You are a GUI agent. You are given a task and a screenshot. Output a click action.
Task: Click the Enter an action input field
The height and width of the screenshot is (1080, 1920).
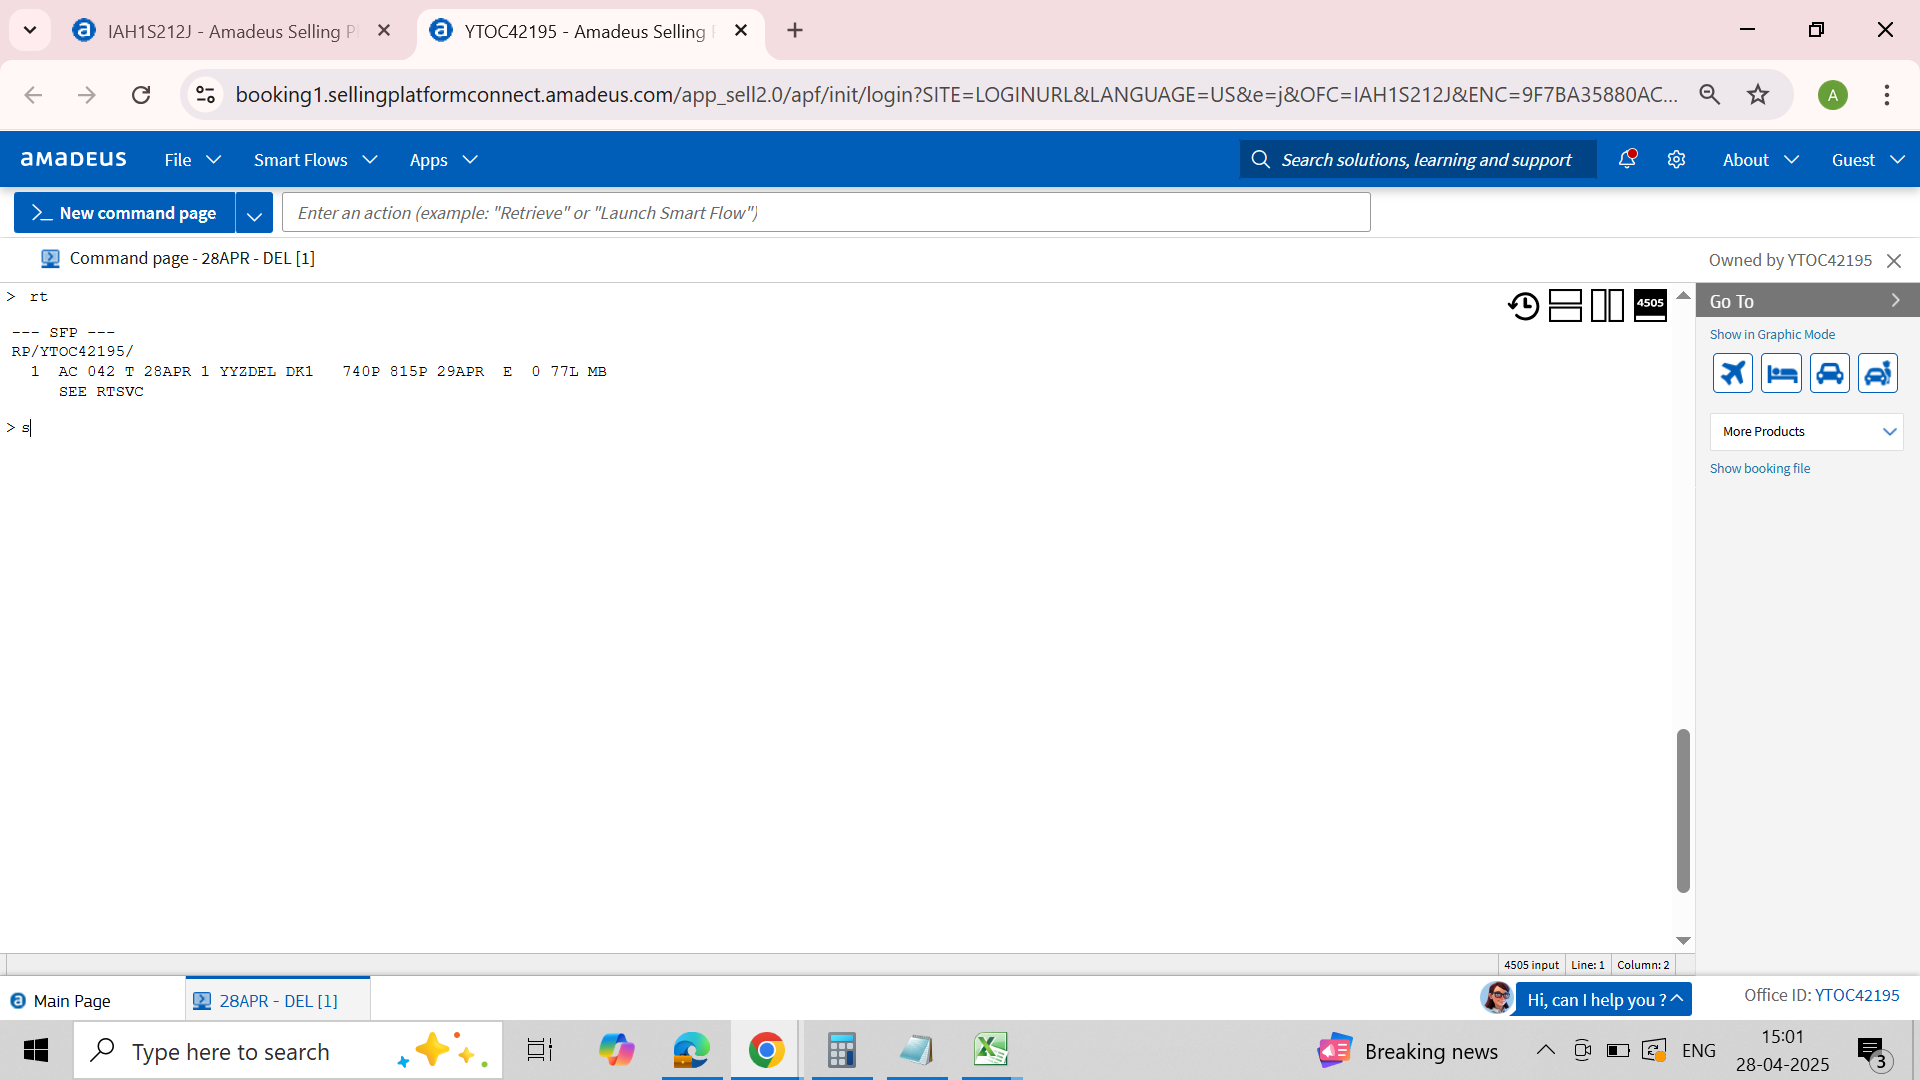coord(825,213)
